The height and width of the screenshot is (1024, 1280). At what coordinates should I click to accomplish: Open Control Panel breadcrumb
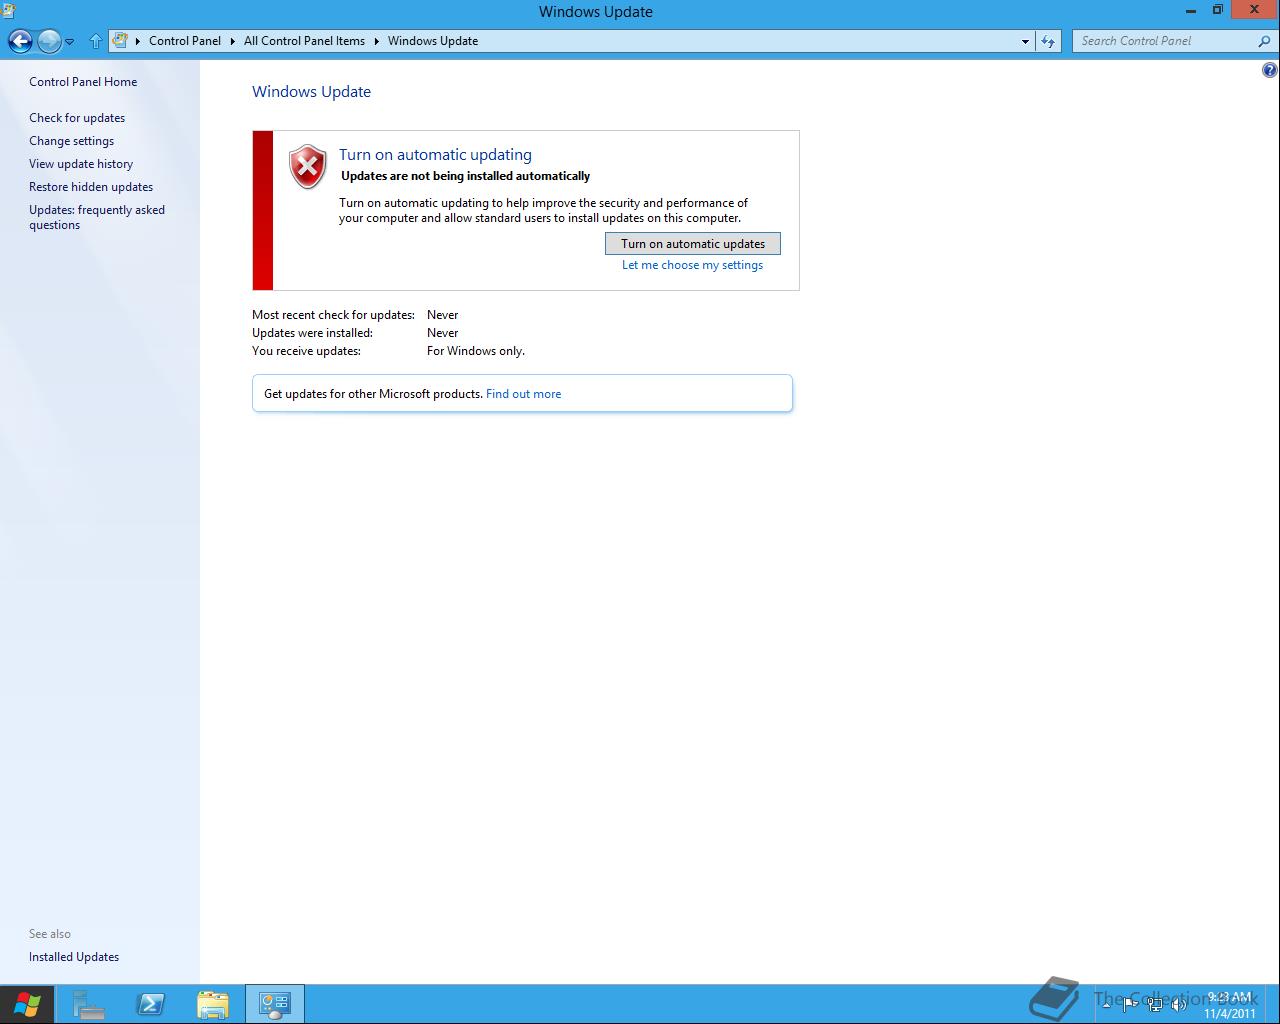click(x=185, y=41)
